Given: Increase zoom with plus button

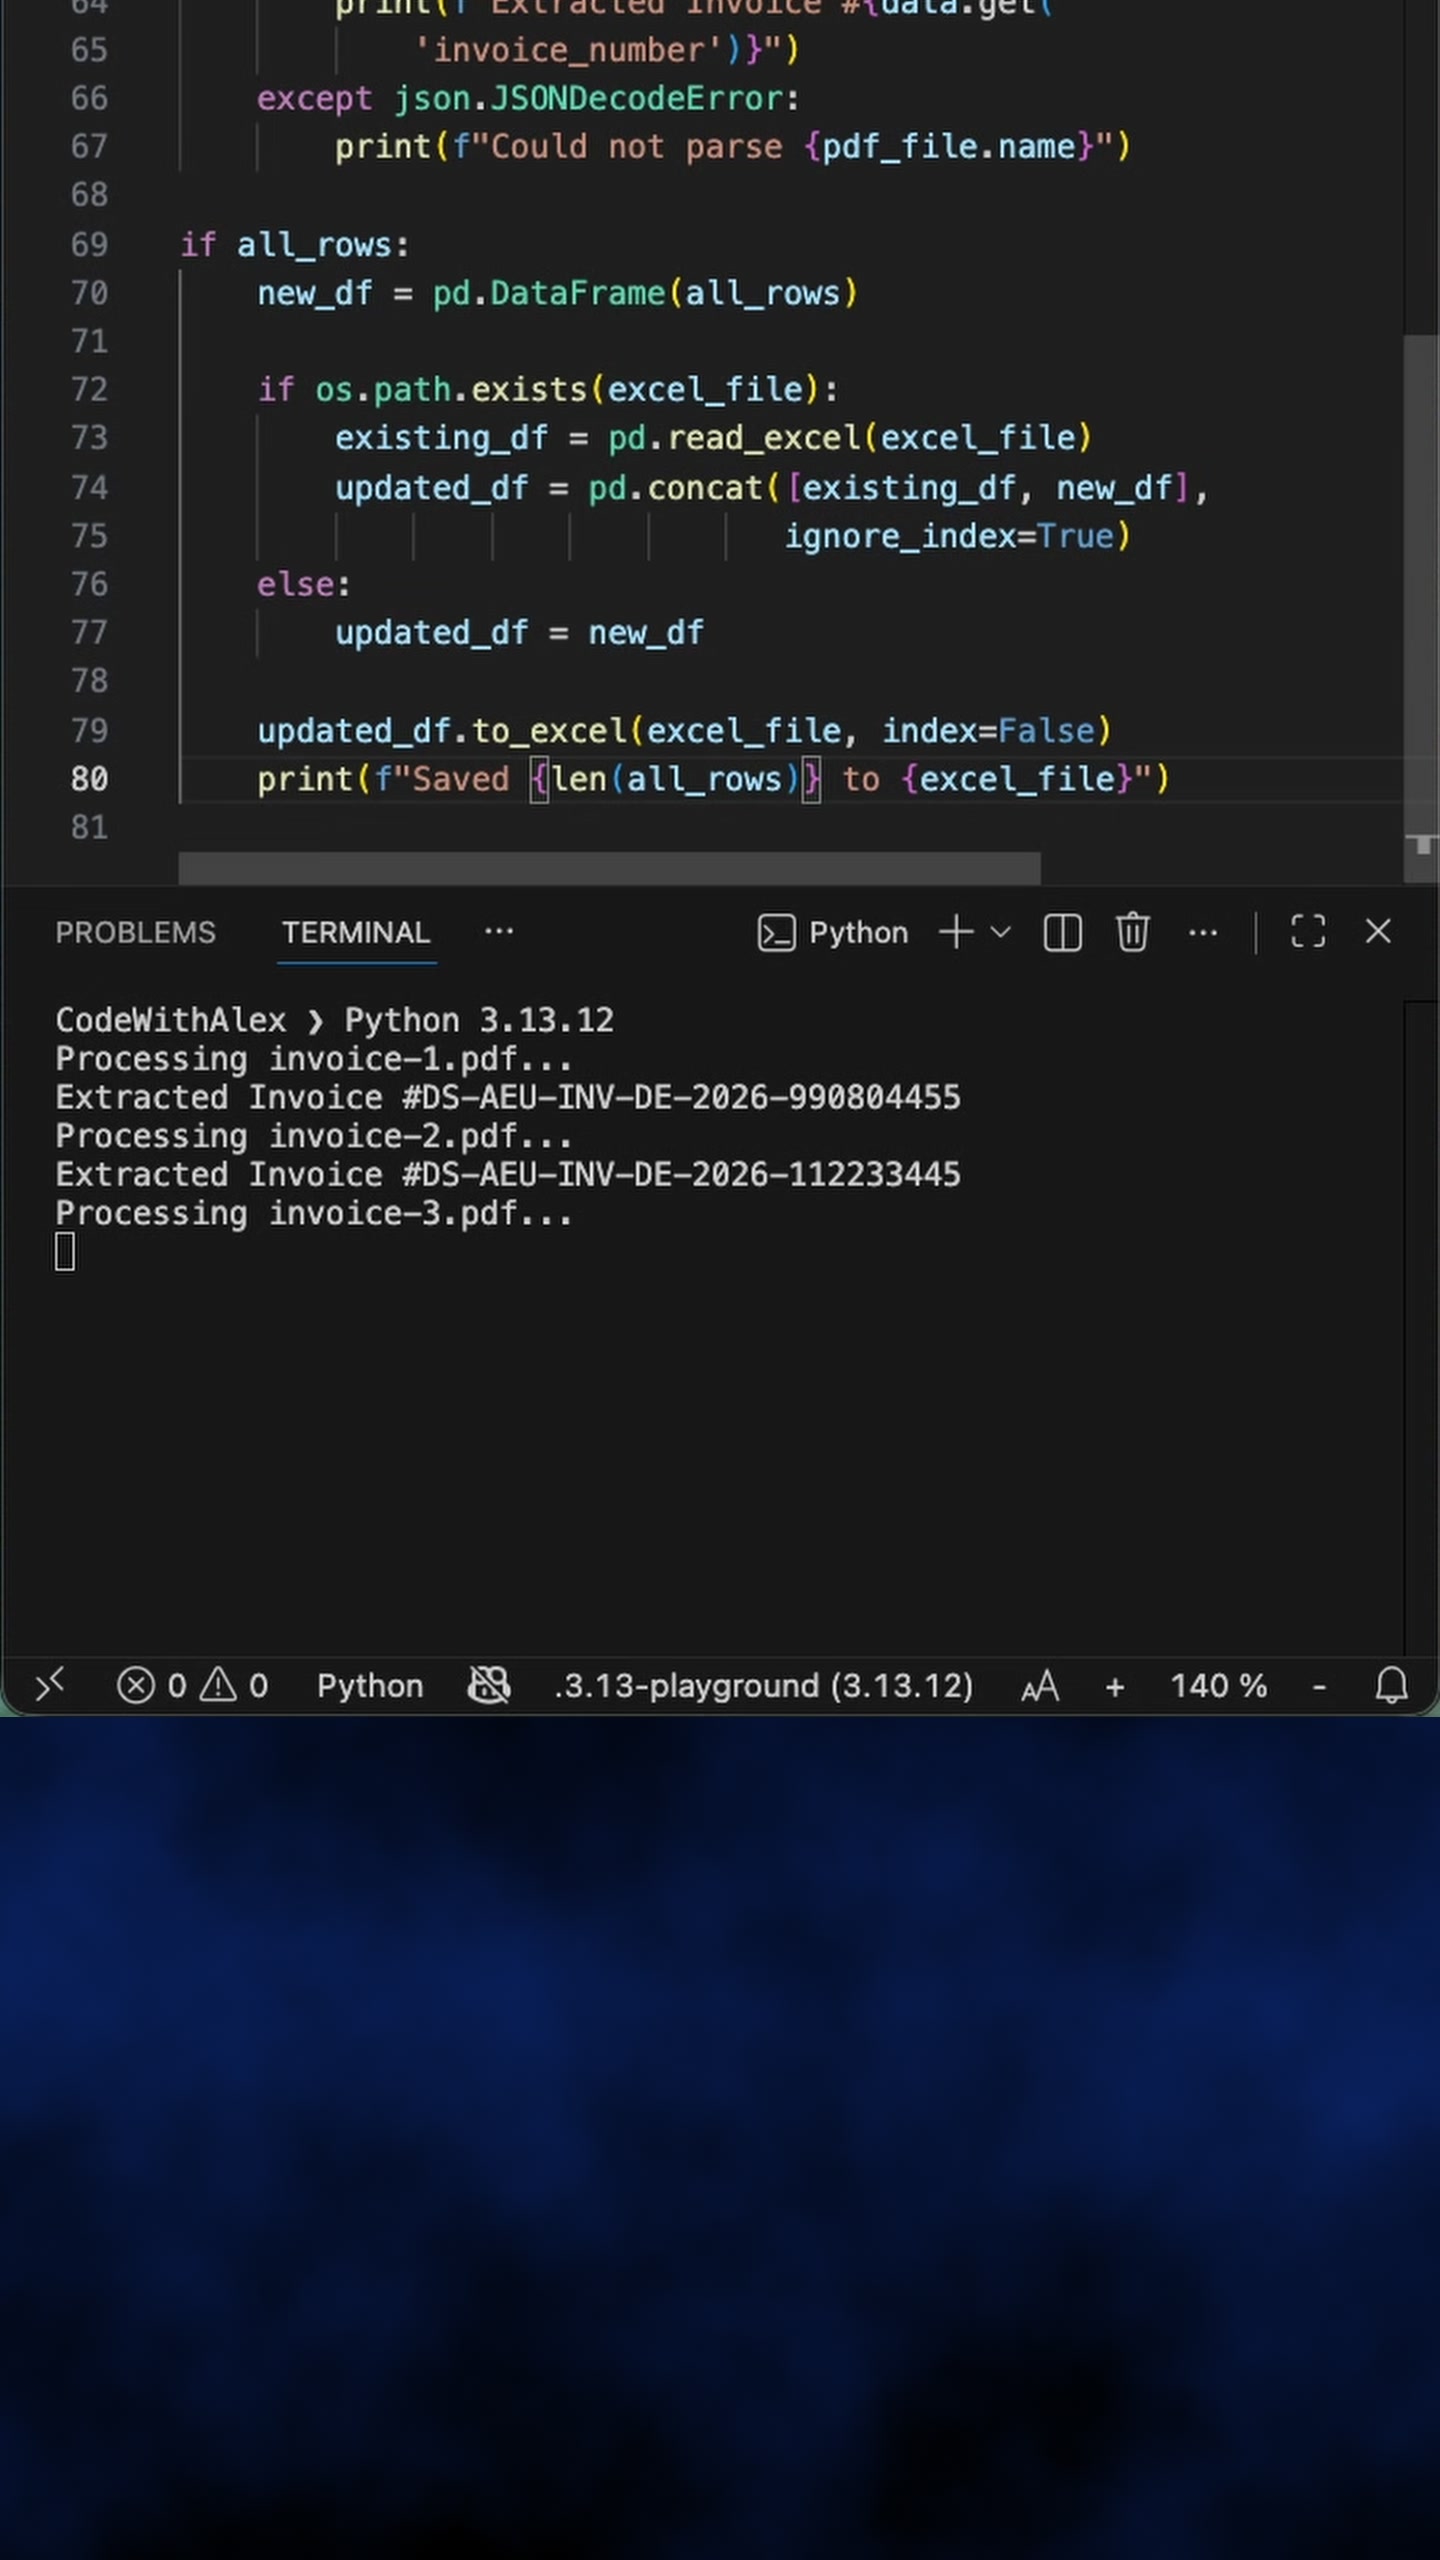Looking at the screenshot, I should [x=1115, y=1687].
